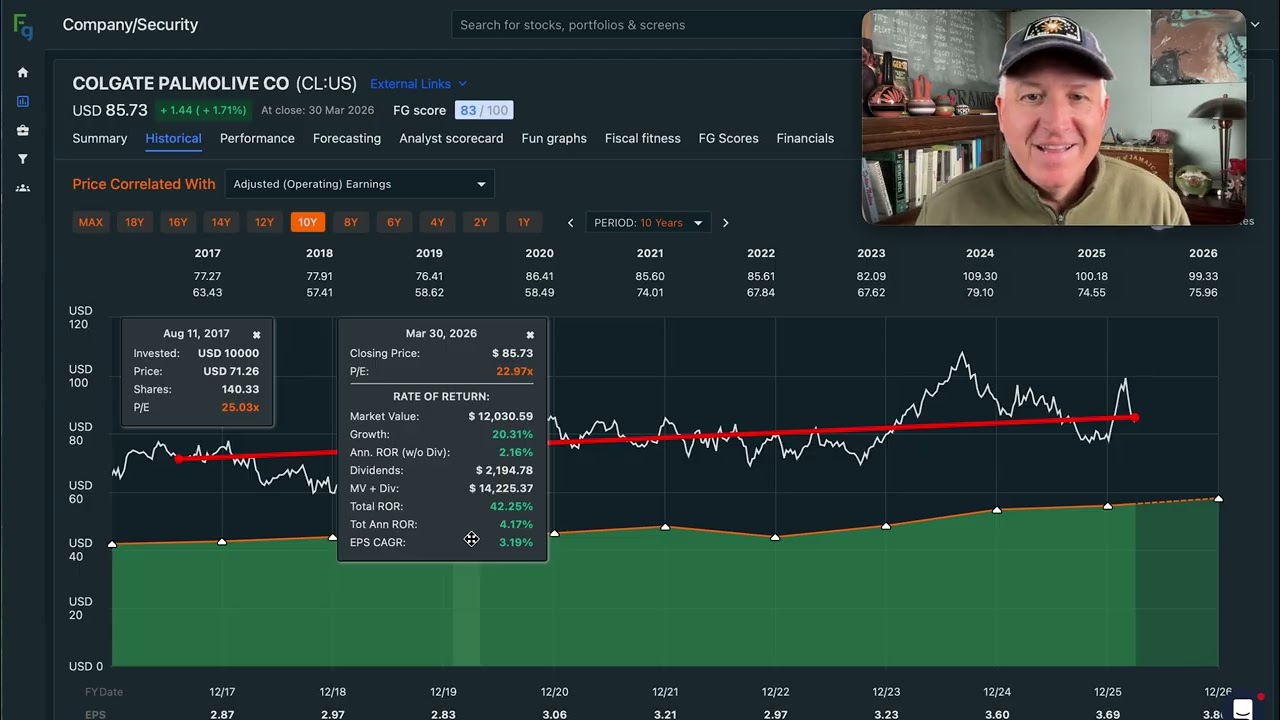Viewport: 1280px width, 720px height.
Task: Click the FG score 83/100 badge
Action: coord(483,111)
